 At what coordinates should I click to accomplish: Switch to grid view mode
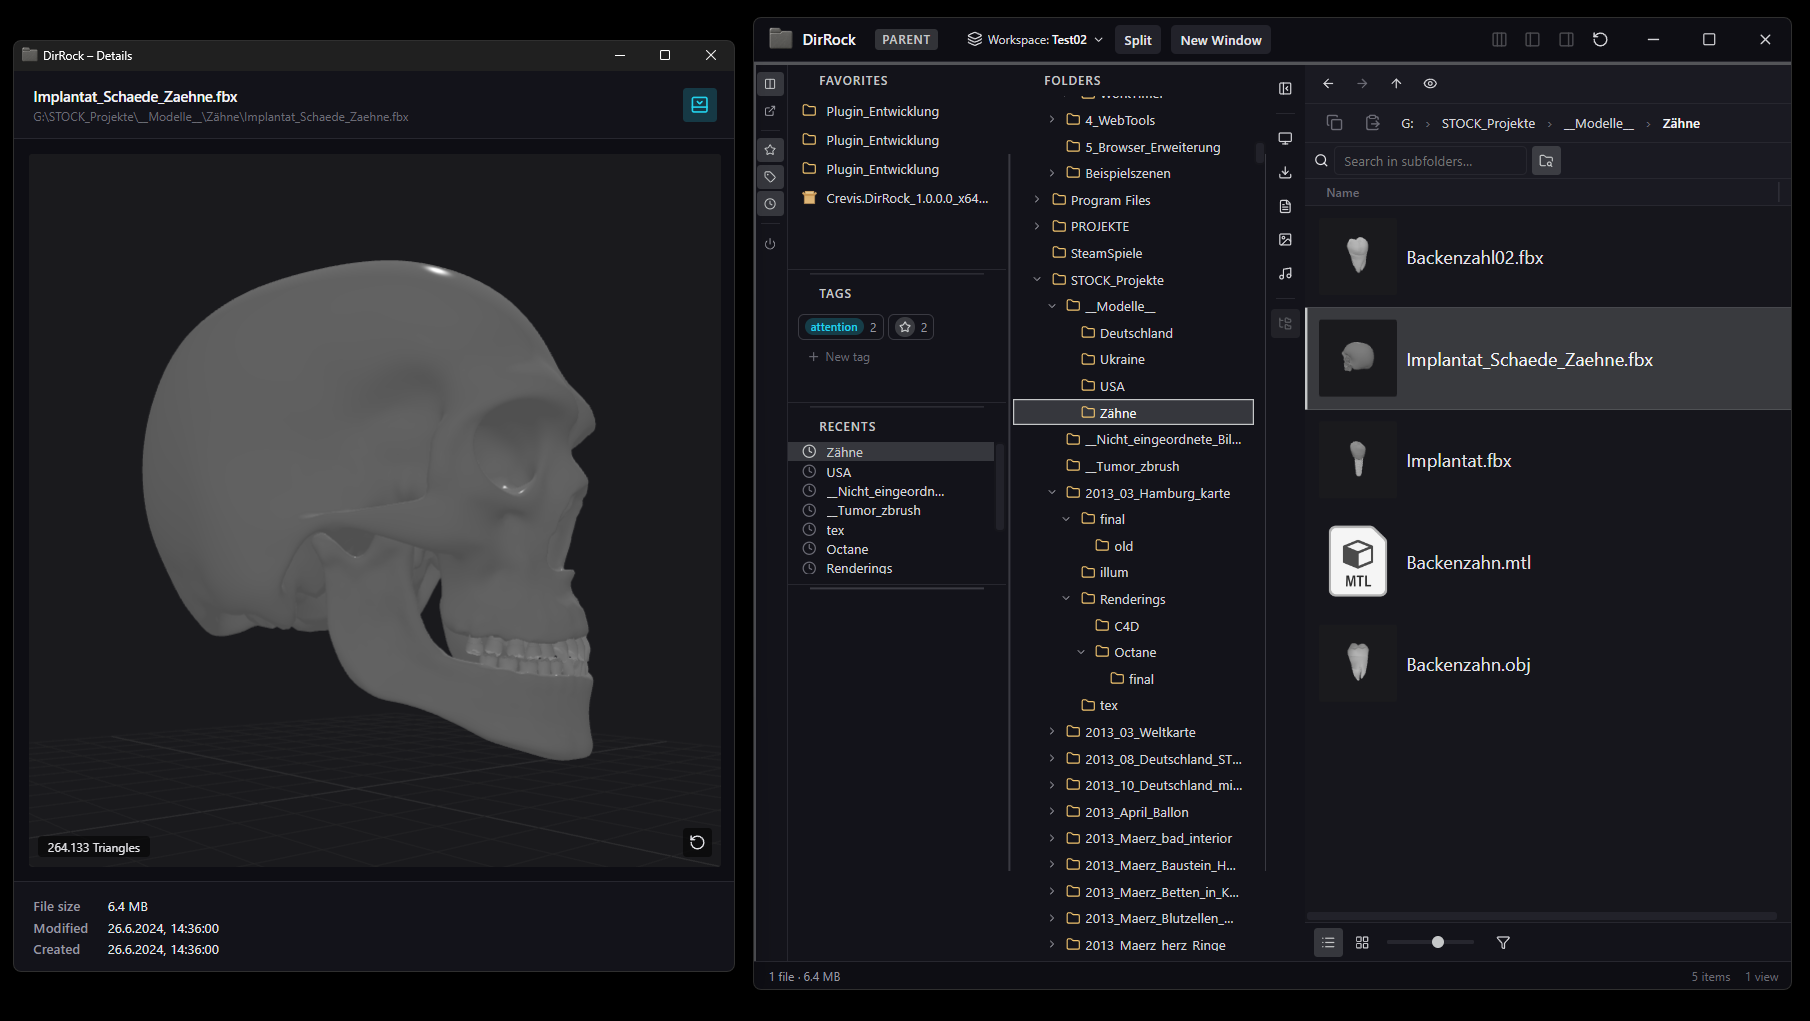(1362, 942)
